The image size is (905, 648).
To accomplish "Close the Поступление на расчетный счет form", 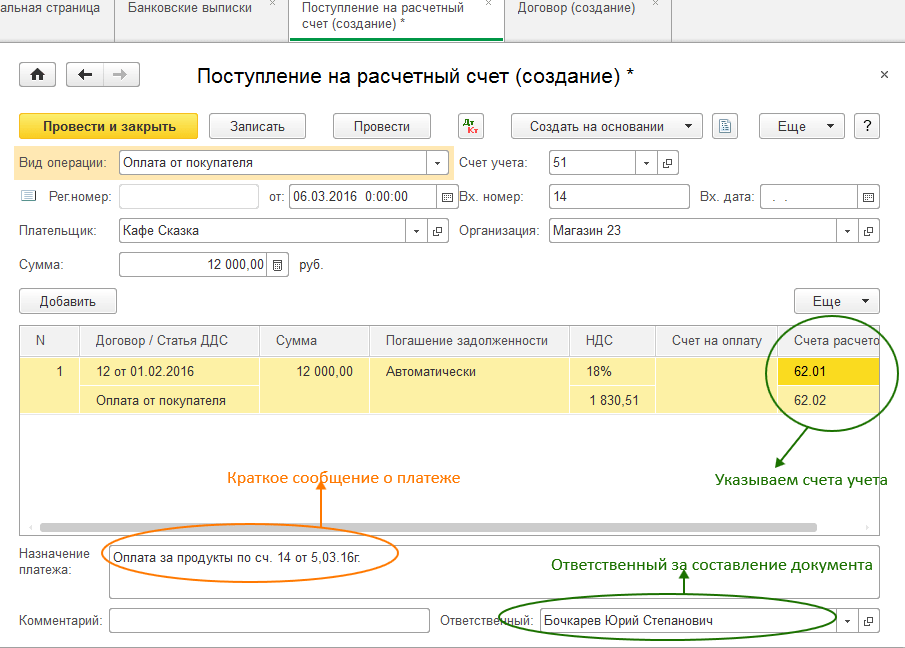I will click(x=884, y=74).
